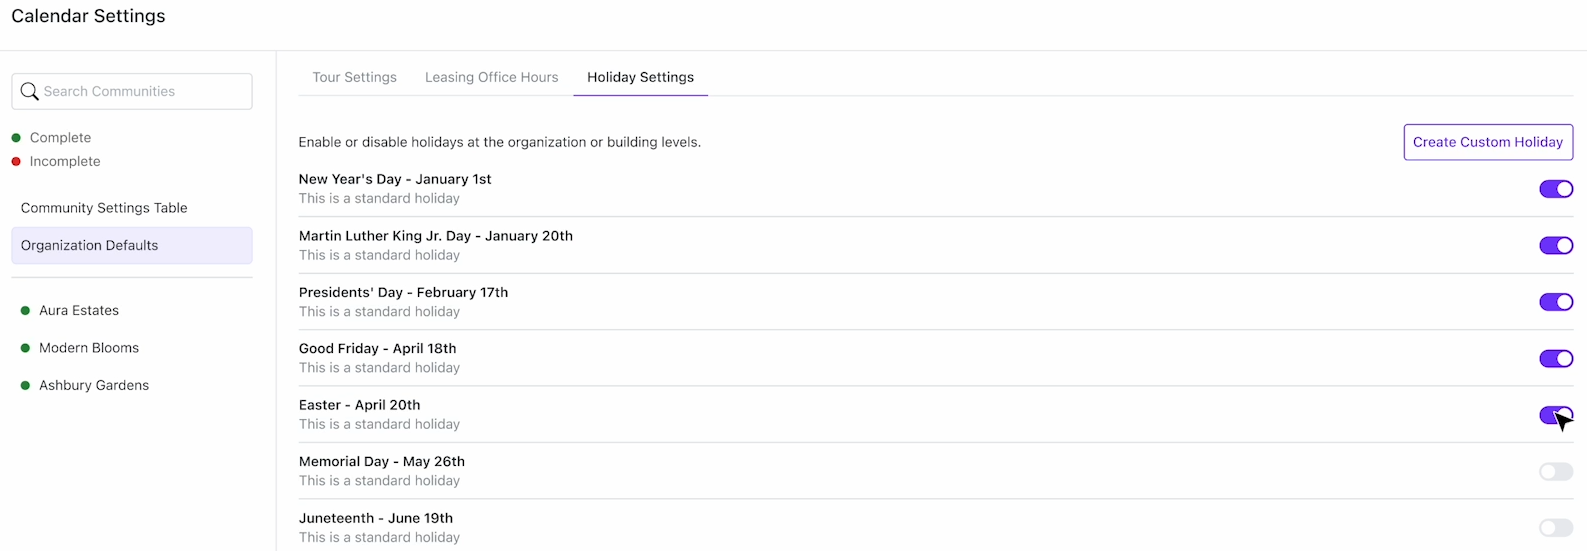Turn off Martin Luther King Jr. Day toggle

tap(1556, 245)
